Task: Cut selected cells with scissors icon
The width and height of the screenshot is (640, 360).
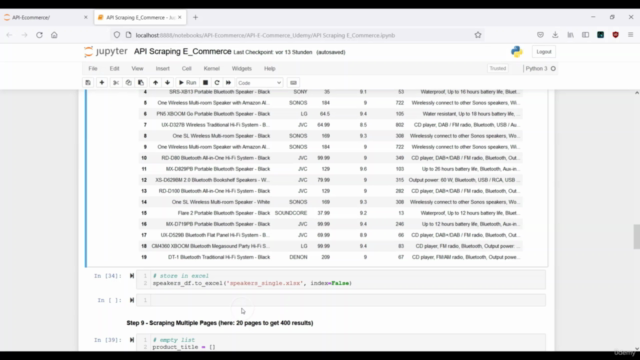Action: (x=116, y=82)
